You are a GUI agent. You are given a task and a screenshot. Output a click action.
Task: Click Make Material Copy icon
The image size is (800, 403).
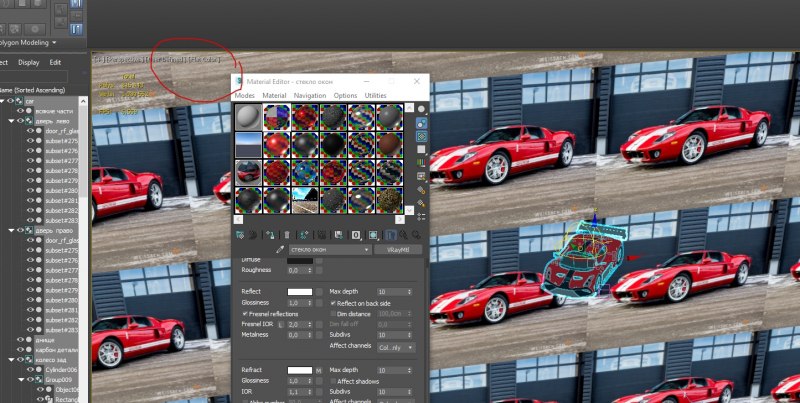(x=304, y=235)
